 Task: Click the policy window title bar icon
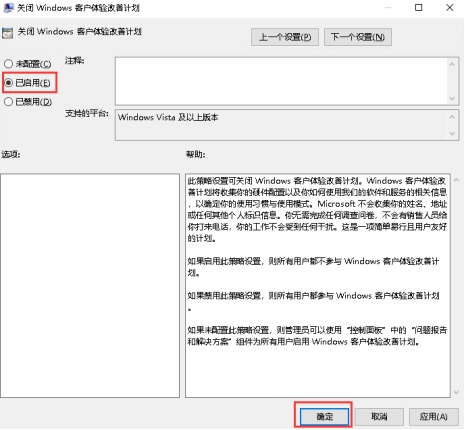click(x=8, y=7)
